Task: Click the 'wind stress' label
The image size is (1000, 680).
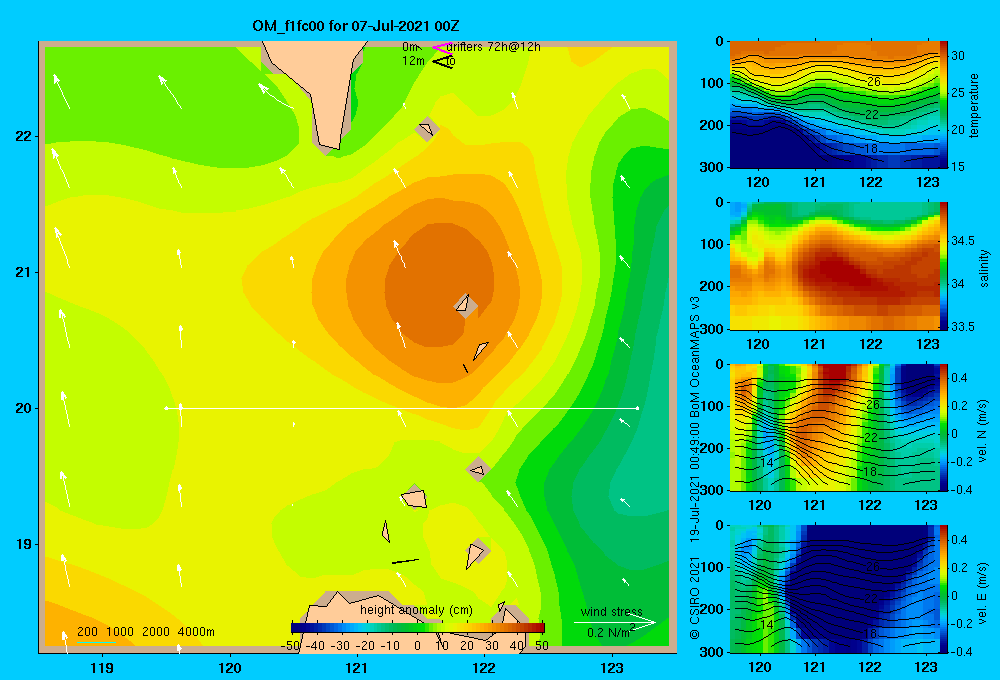Action: point(612,612)
